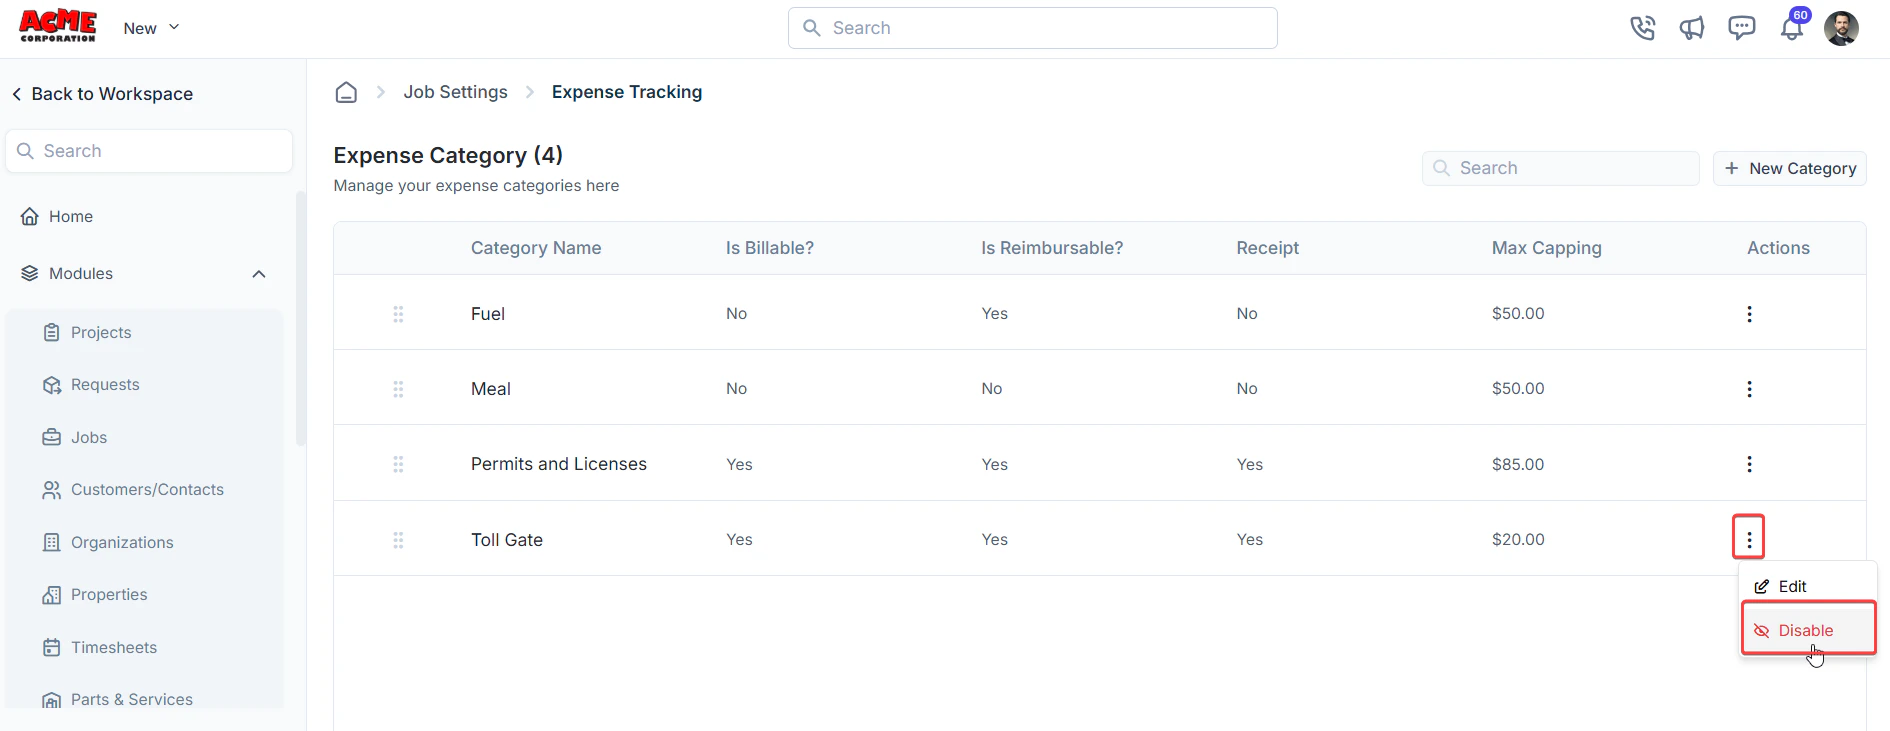The image size is (1890, 731).
Task: Open actions menu for Permits and Licenses
Action: click(x=1749, y=464)
